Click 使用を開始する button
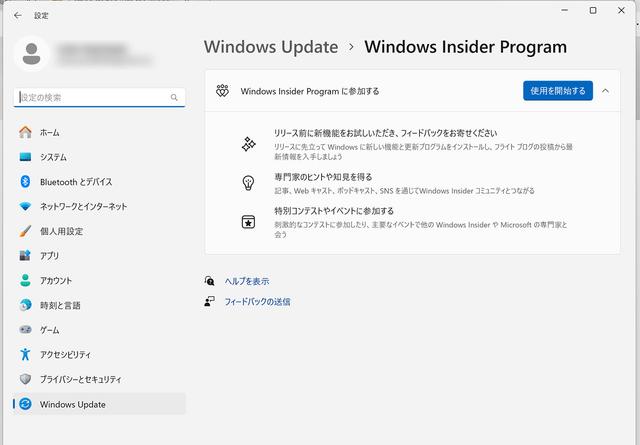The height and width of the screenshot is (445, 640). click(558, 91)
